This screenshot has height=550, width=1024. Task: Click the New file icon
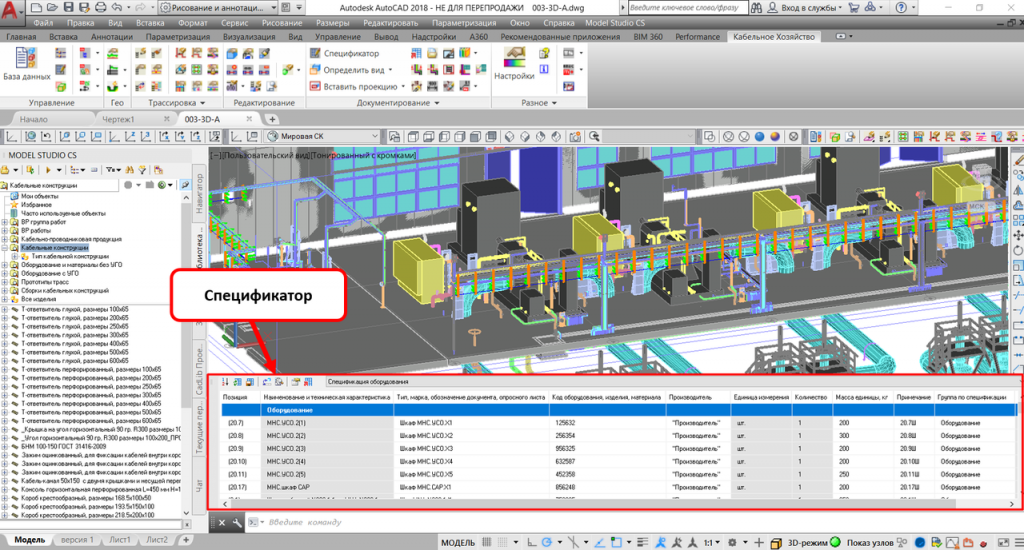pos(37,8)
